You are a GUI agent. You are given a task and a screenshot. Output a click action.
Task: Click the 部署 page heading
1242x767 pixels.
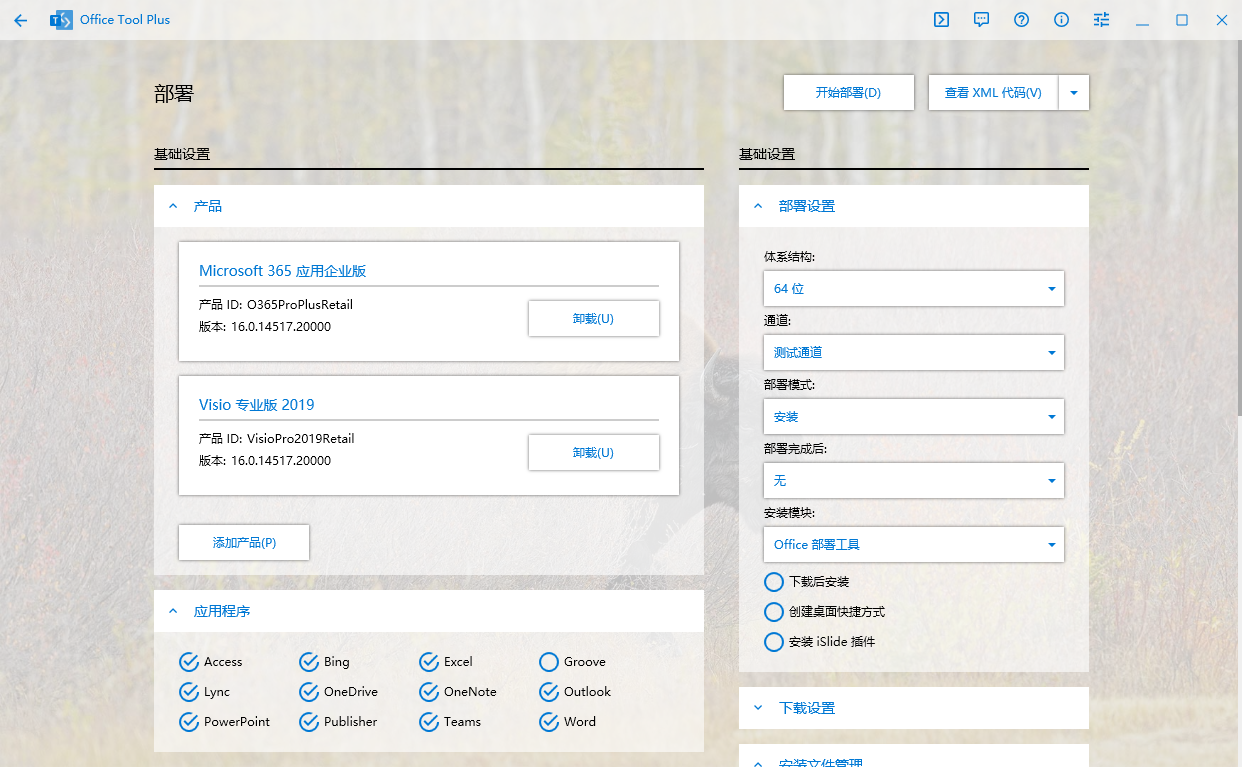[173, 94]
